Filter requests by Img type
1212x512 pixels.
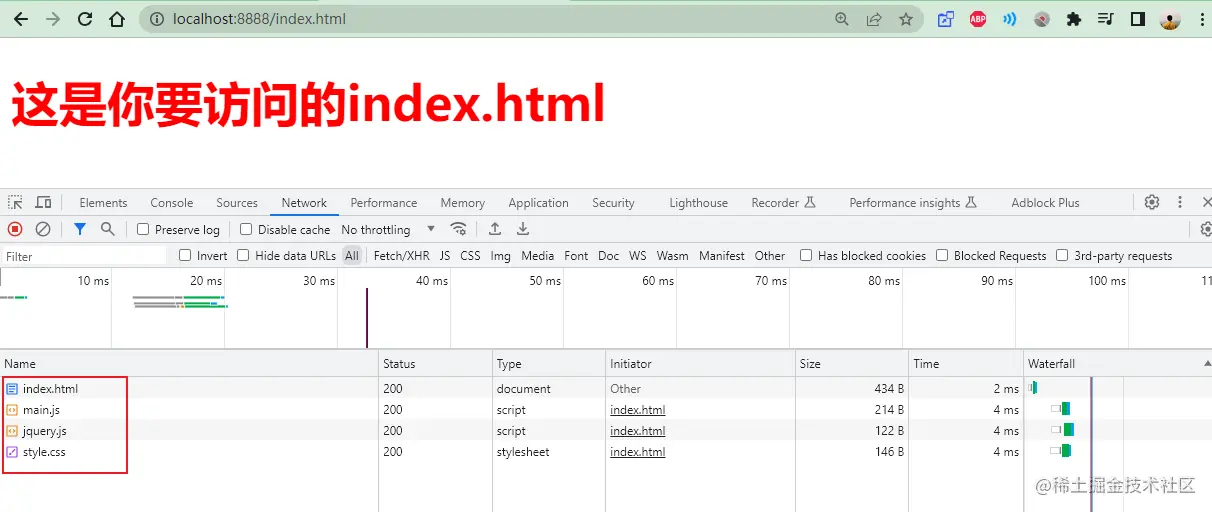(x=500, y=255)
